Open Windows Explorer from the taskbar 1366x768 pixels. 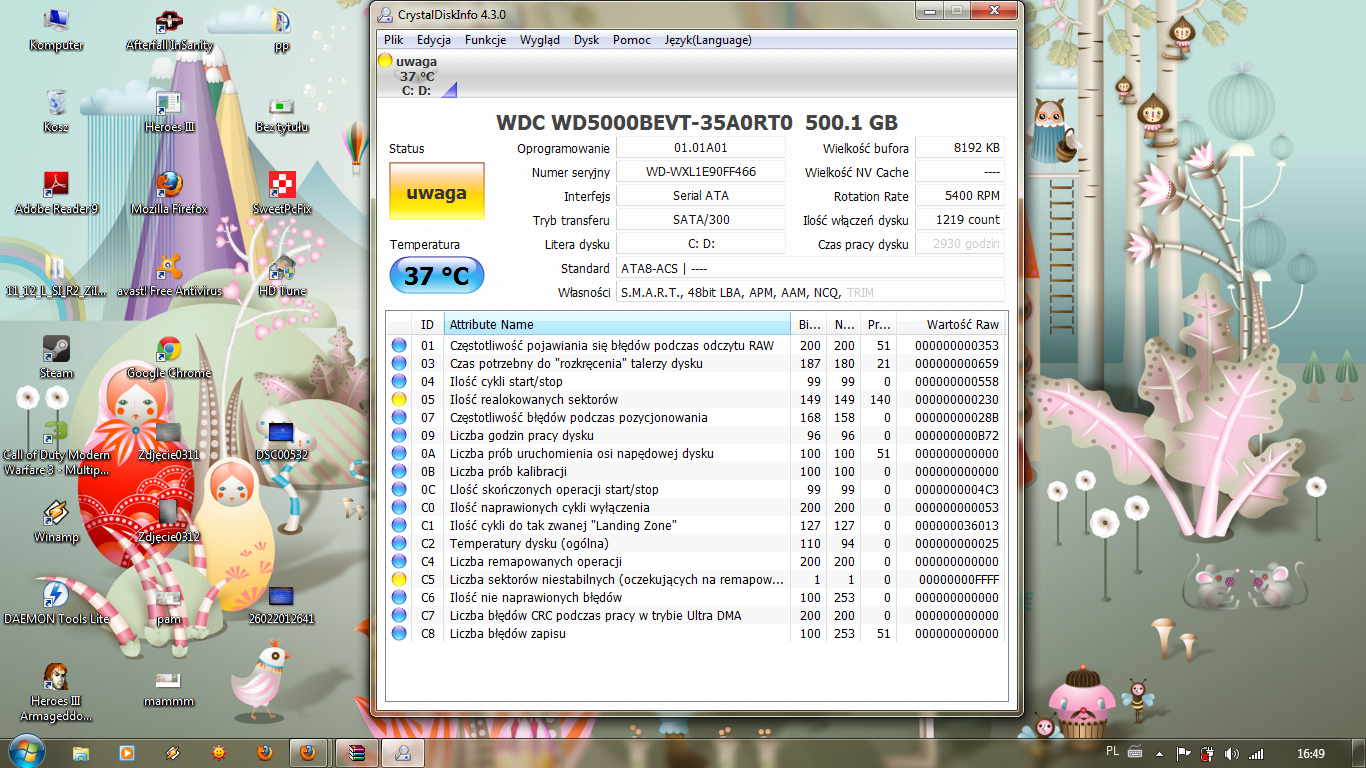pos(81,752)
